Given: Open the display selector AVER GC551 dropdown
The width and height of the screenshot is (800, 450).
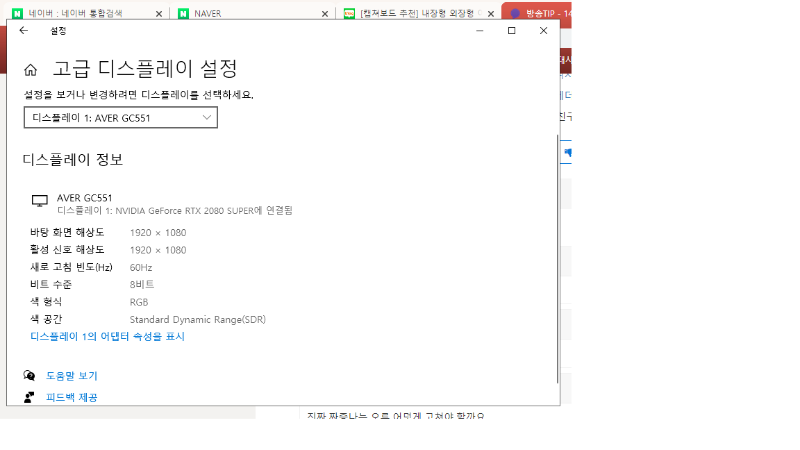Looking at the screenshot, I should pos(121,117).
